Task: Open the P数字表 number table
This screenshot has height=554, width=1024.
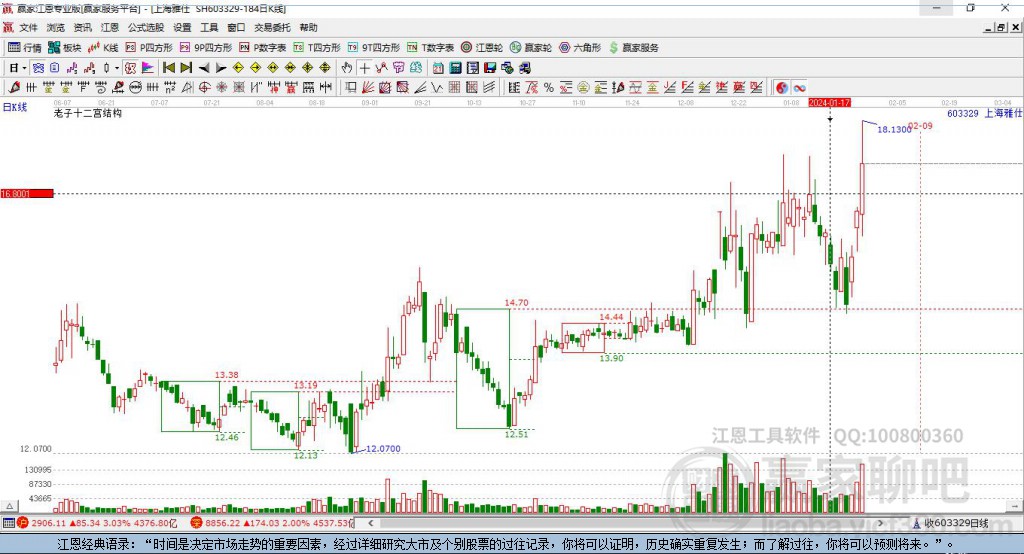Action: click(263, 48)
